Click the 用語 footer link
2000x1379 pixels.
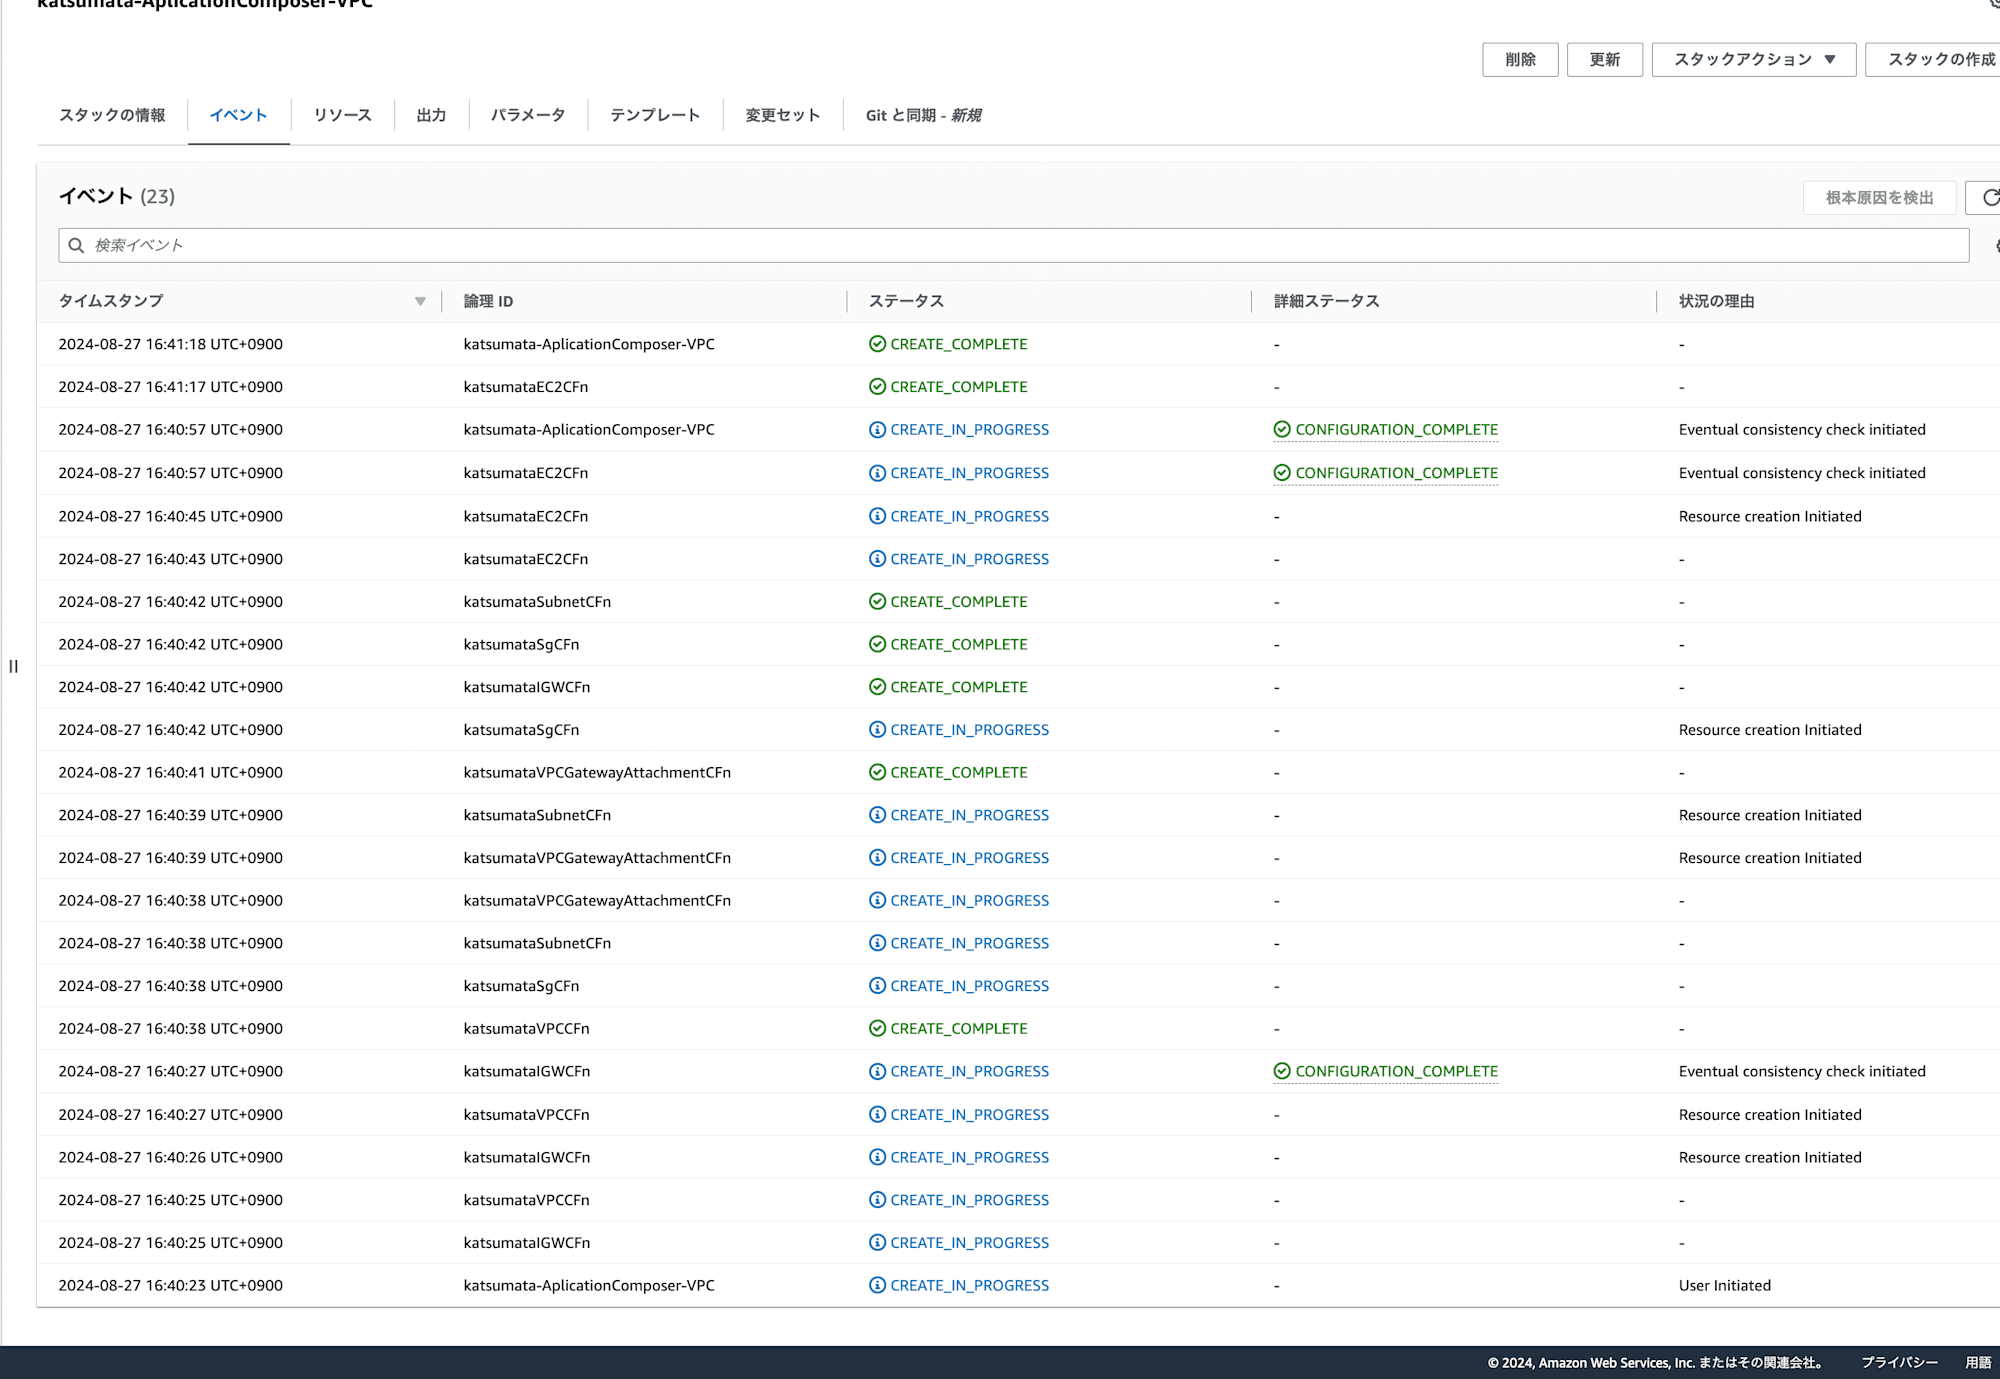[x=1978, y=1362]
